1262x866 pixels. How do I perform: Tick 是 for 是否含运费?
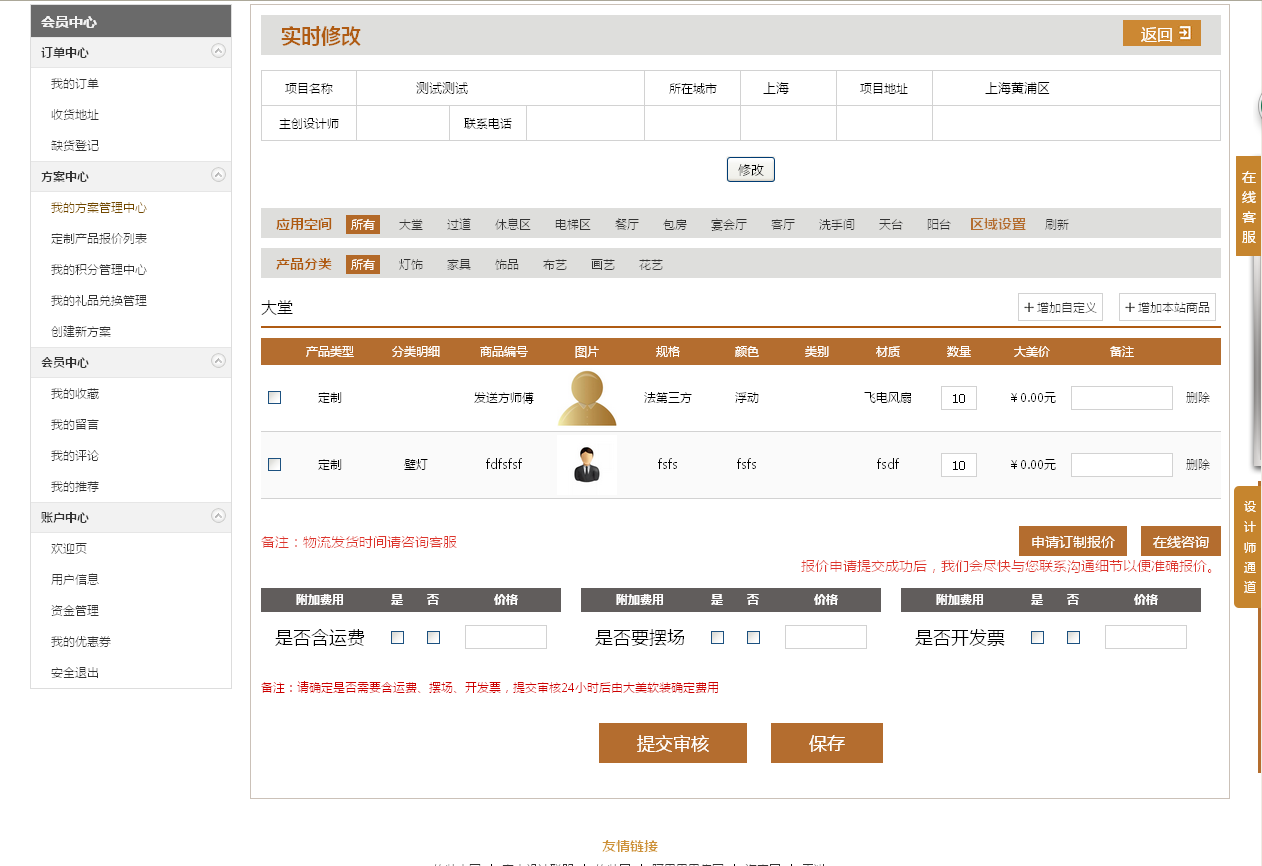pos(398,638)
